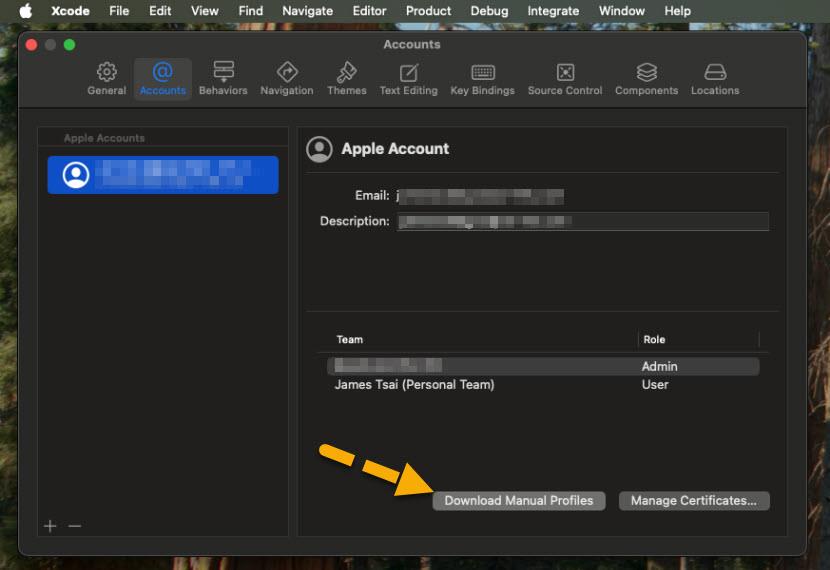The image size is (830, 570).
Task: Open the Apple menu
Action: click(x=25, y=11)
